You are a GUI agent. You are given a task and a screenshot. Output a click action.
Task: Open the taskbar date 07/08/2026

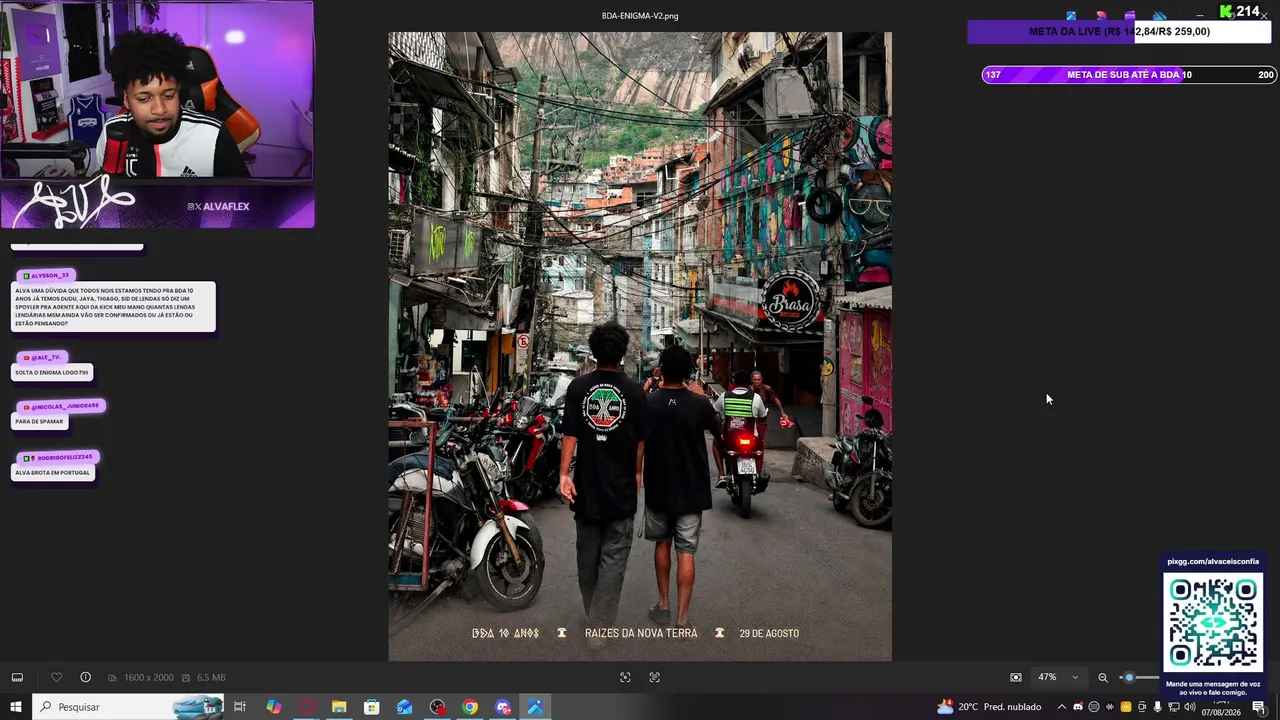(x=1221, y=712)
